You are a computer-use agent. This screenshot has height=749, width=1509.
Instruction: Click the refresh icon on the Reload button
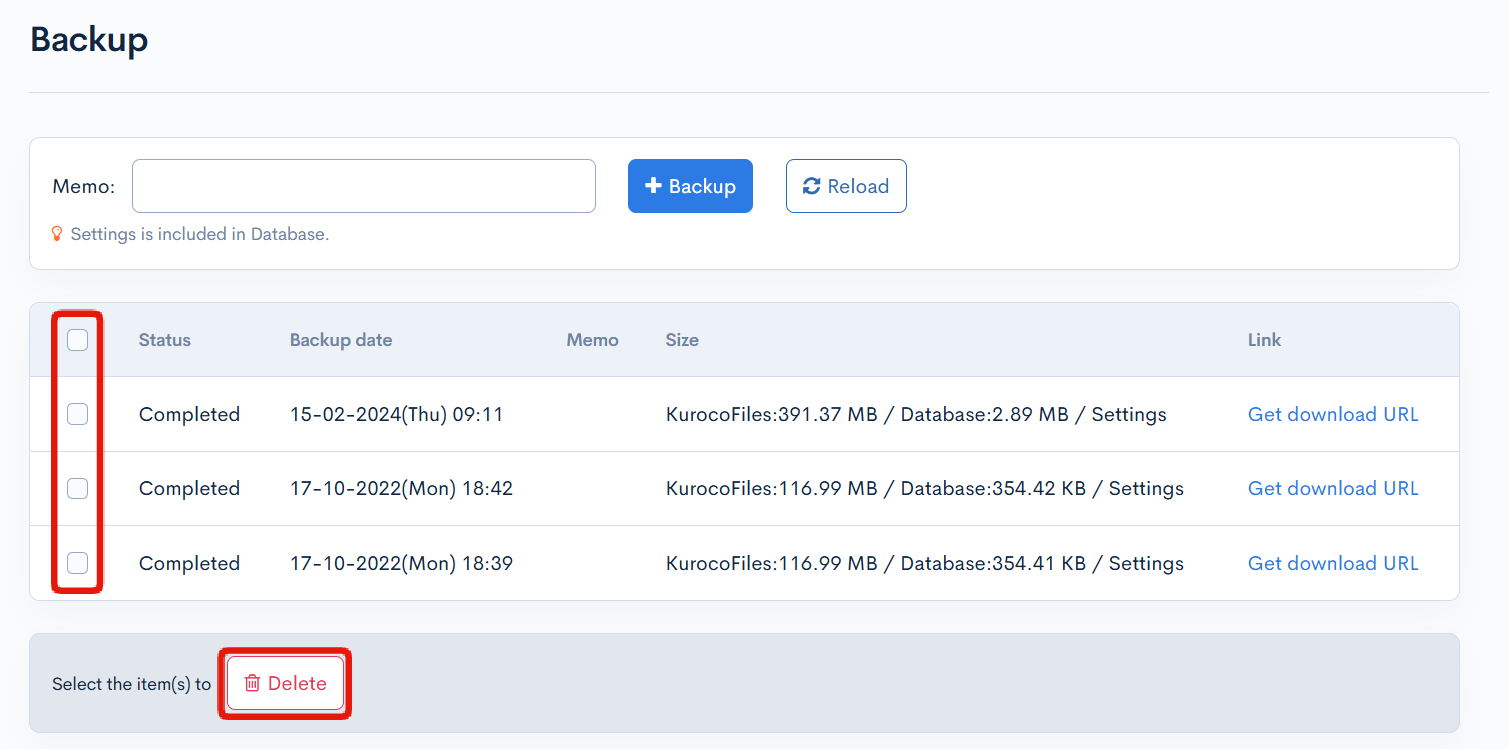tap(812, 185)
